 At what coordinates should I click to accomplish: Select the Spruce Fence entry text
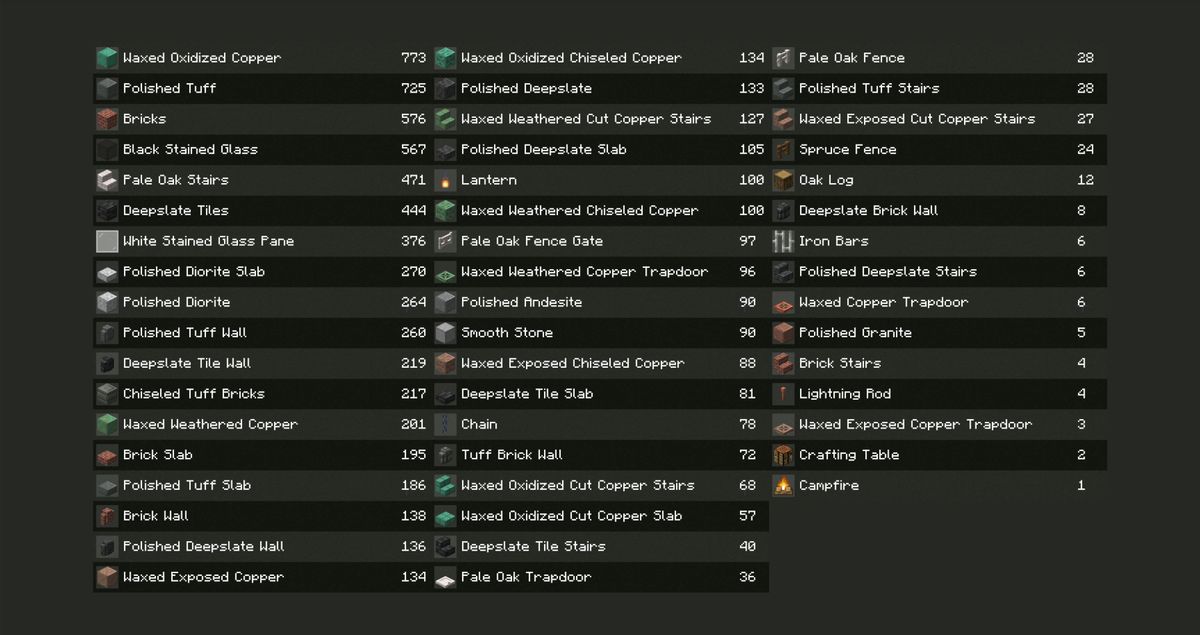pyautogui.click(x=847, y=150)
